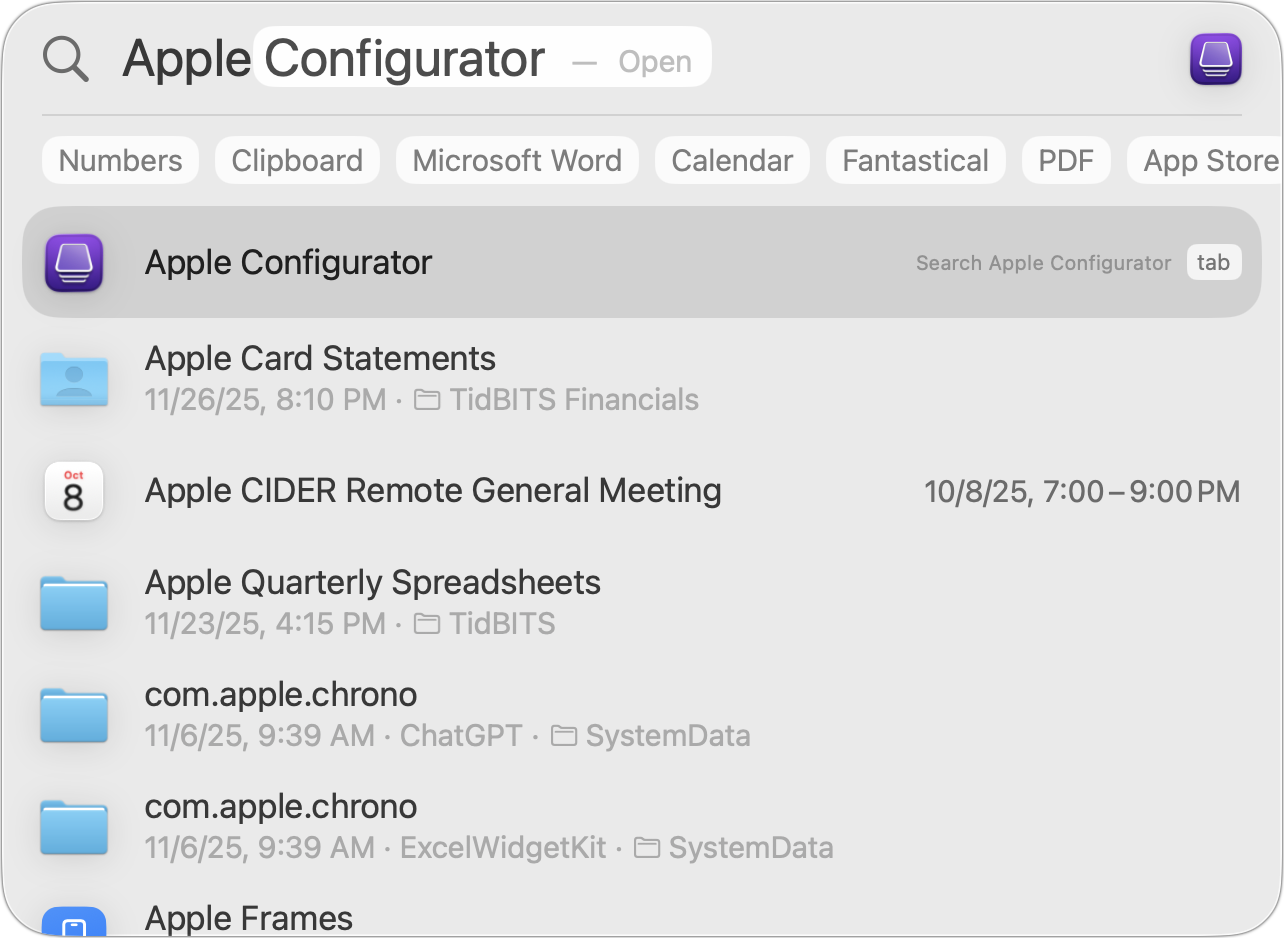The image size is (1284, 938).
Task: Click the Apple Frames app icon
Action: pyautogui.click(x=74, y=922)
